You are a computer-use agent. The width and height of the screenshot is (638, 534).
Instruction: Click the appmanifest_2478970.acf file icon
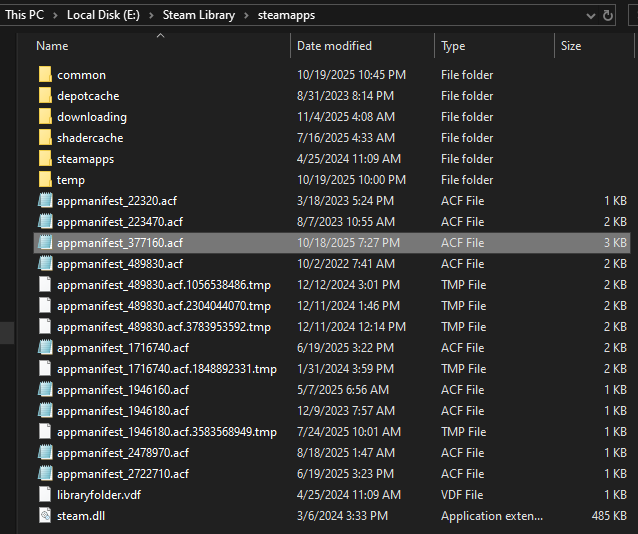click(x=45, y=453)
